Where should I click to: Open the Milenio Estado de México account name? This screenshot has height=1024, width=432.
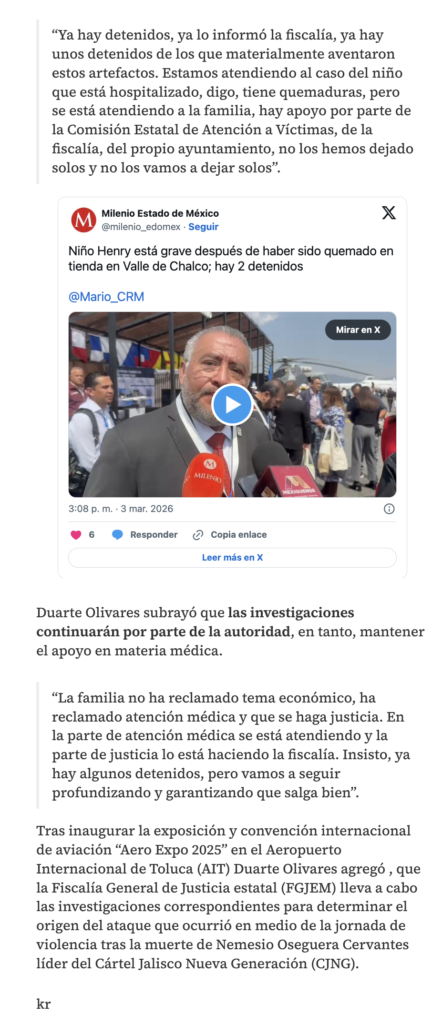161,214
